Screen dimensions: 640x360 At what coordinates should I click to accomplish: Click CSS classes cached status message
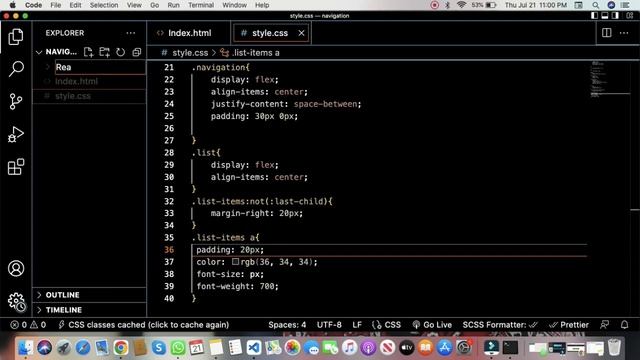click(144, 325)
